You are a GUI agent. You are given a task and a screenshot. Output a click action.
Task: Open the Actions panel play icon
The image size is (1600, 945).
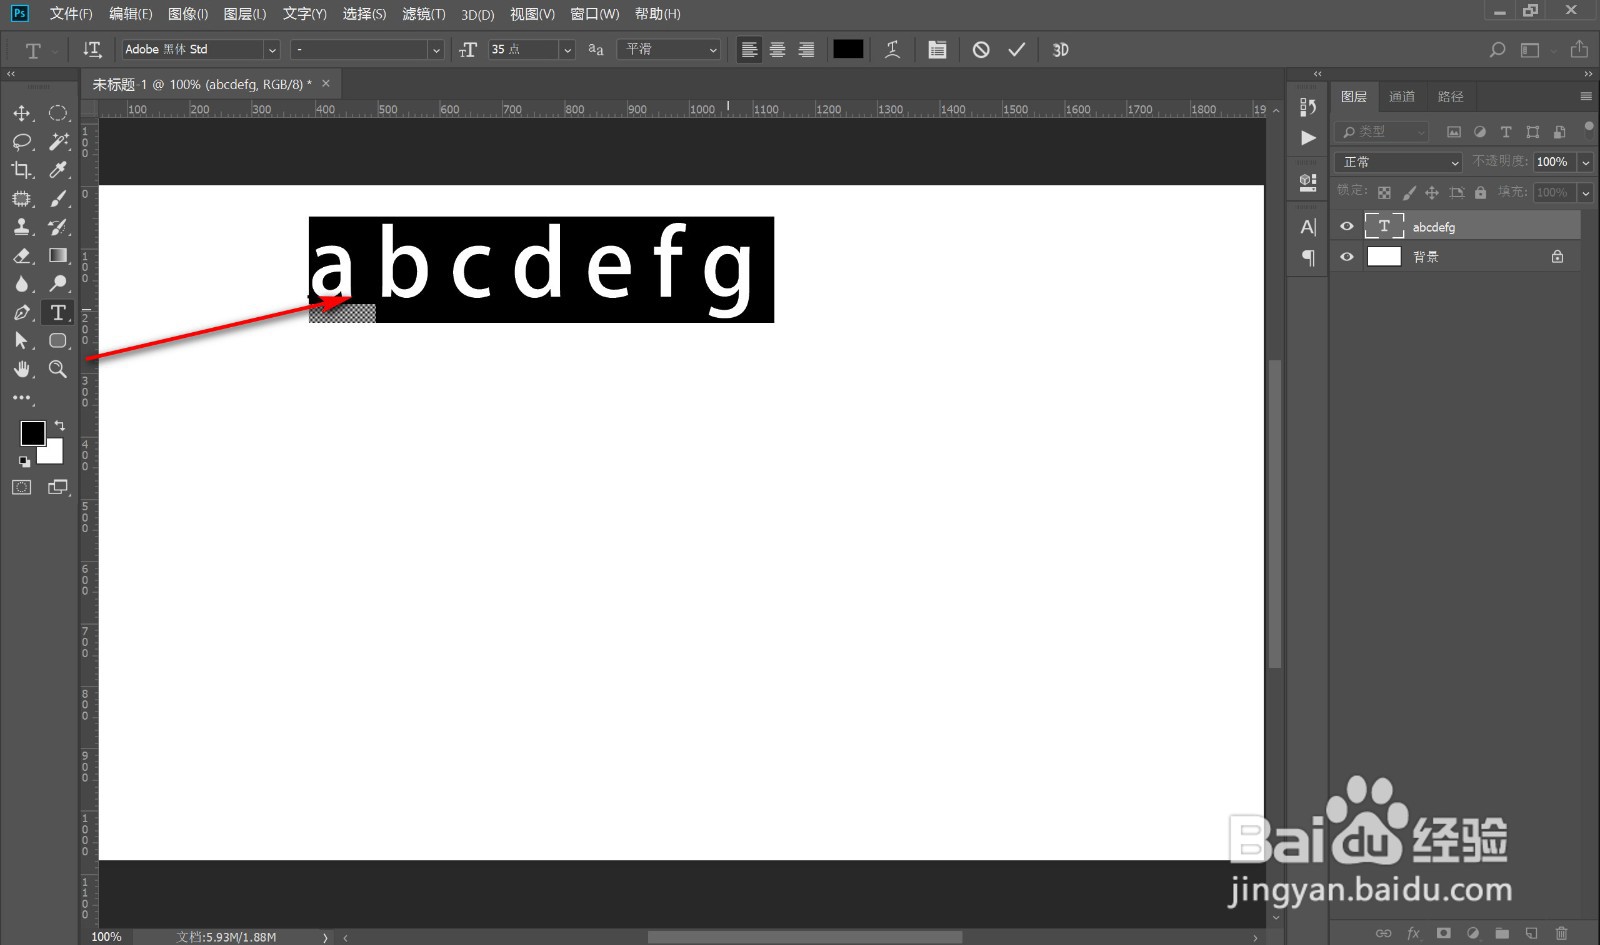(x=1308, y=138)
